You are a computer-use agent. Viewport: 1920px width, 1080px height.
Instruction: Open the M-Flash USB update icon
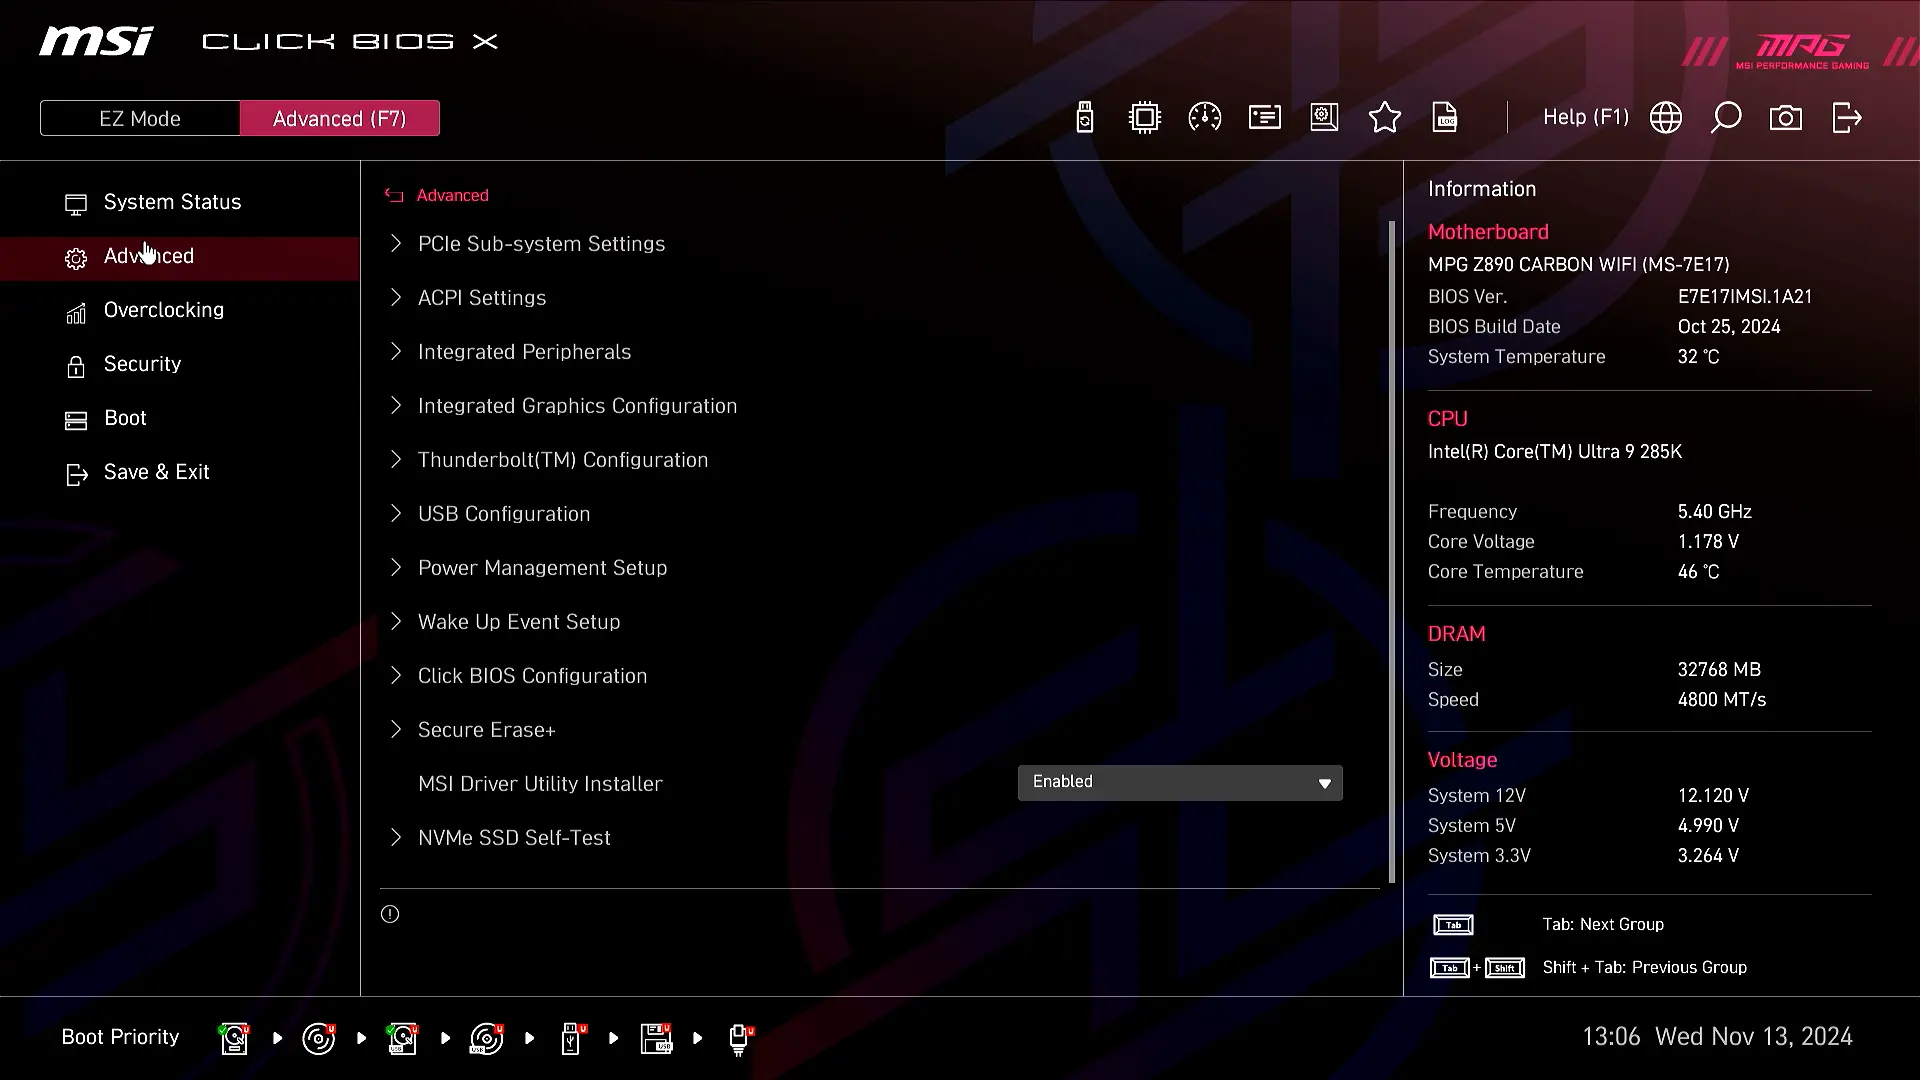[1084, 118]
